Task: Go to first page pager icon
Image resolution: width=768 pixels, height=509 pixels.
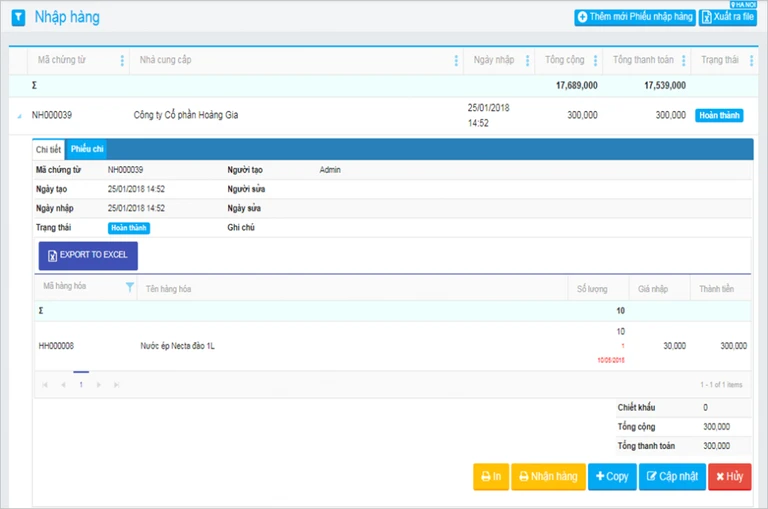Action: [45, 385]
